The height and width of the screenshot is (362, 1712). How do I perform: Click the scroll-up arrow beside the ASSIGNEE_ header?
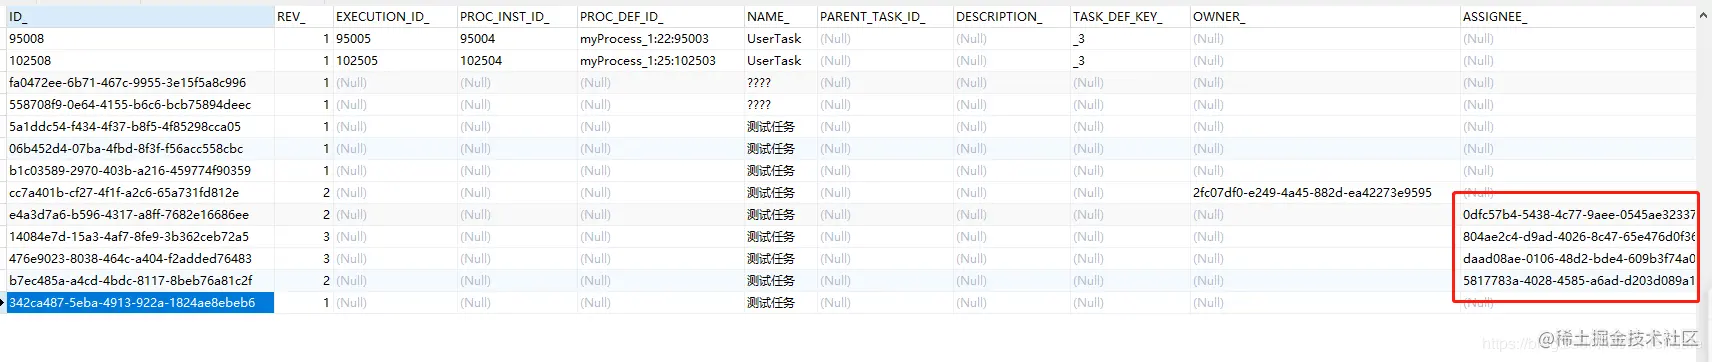click(x=1703, y=16)
